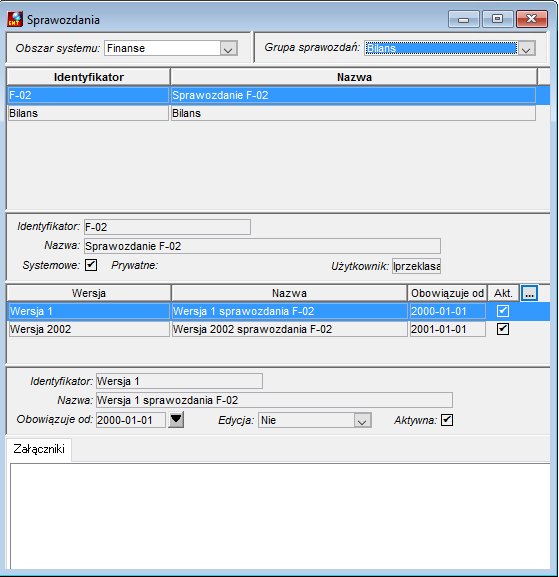
Task: Click the report Identyfikator field containing F-02
Action: [x=167, y=227]
